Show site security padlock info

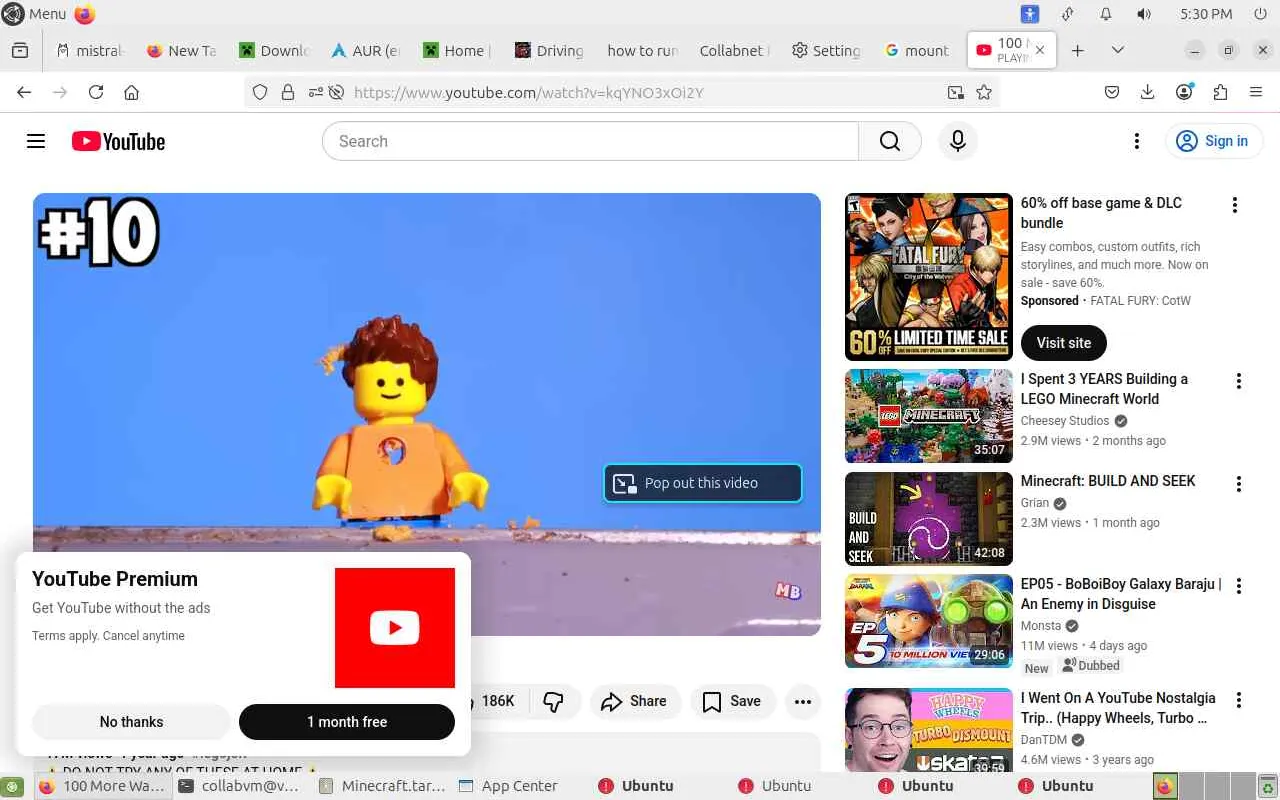tap(288, 92)
